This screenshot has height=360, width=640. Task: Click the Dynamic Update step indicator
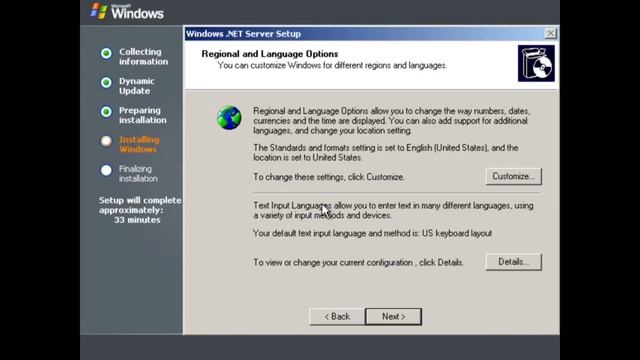[x=106, y=82]
